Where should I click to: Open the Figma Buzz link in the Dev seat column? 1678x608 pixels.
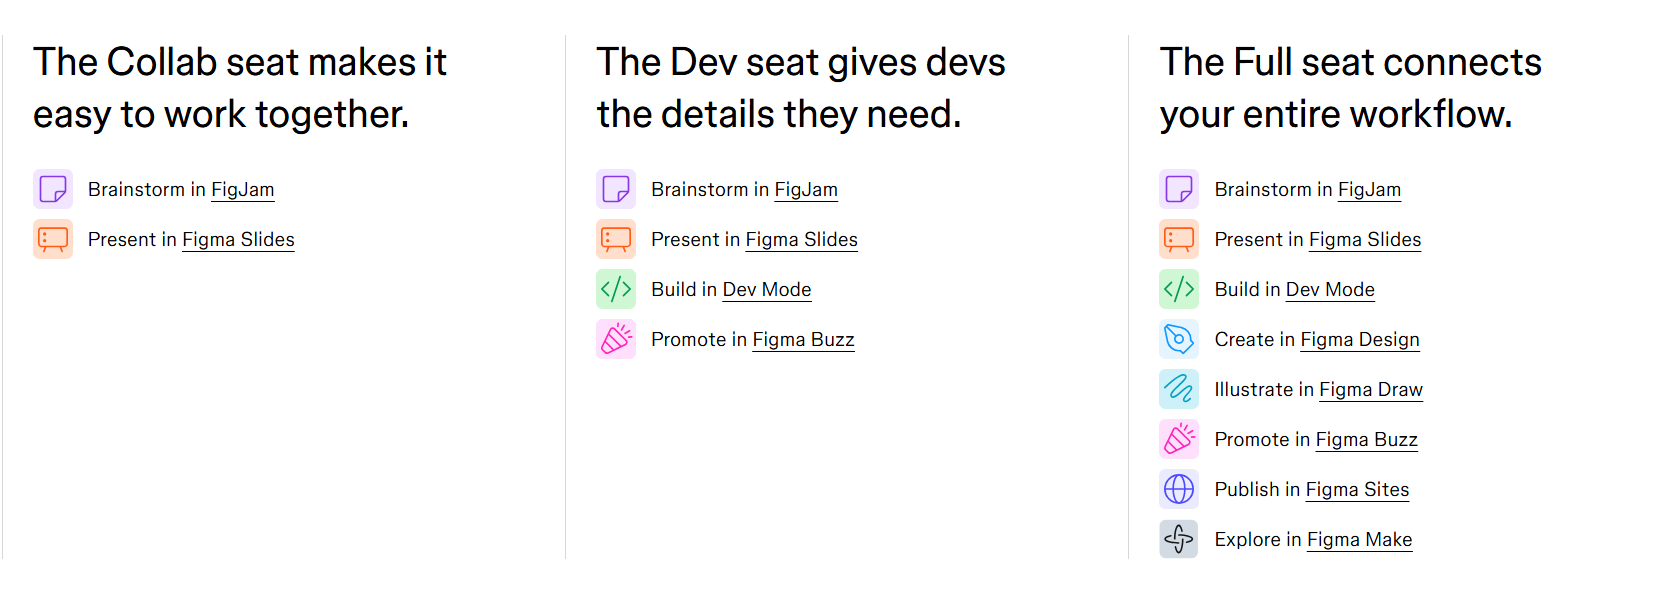click(803, 339)
